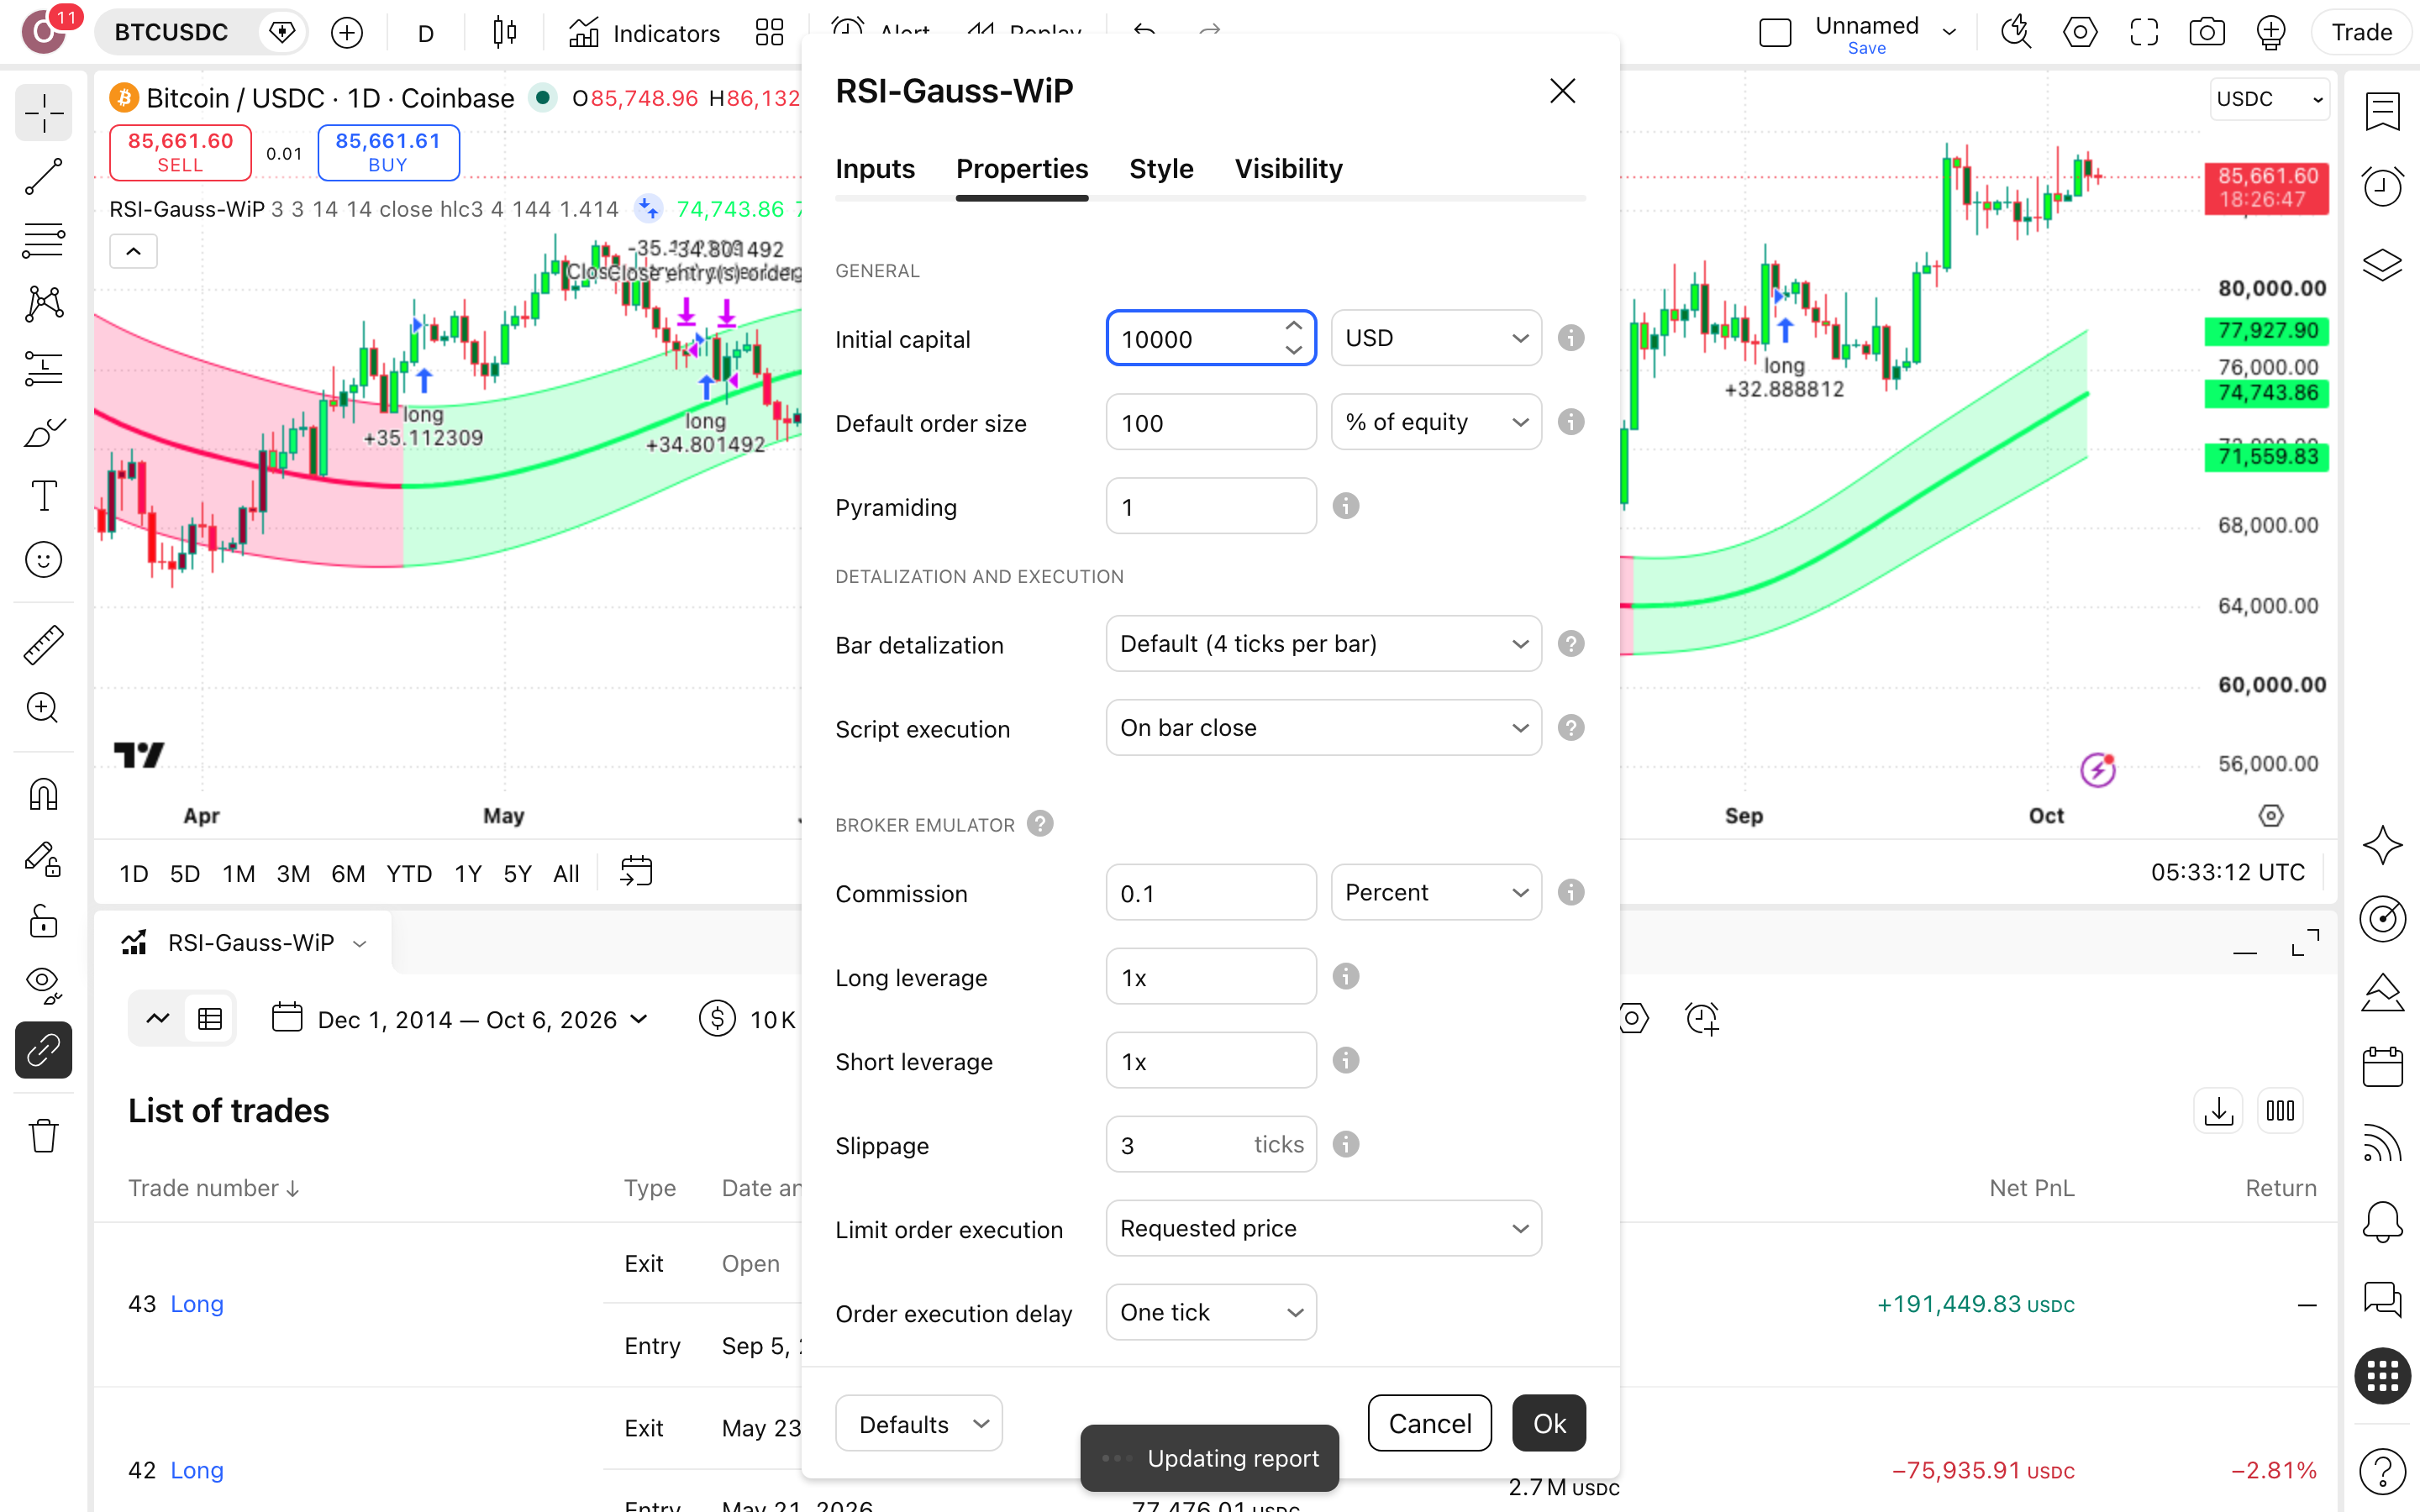Screen dimensions: 2420x1512
Task: Open the notifications bell icon
Action: (2383, 1222)
